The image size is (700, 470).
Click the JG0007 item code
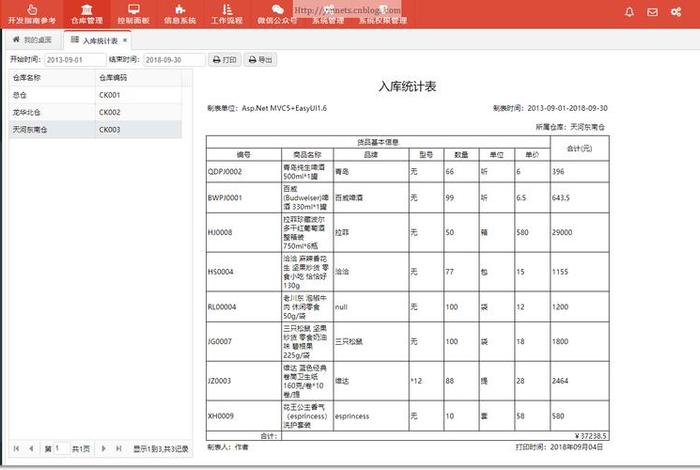pos(220,341)
